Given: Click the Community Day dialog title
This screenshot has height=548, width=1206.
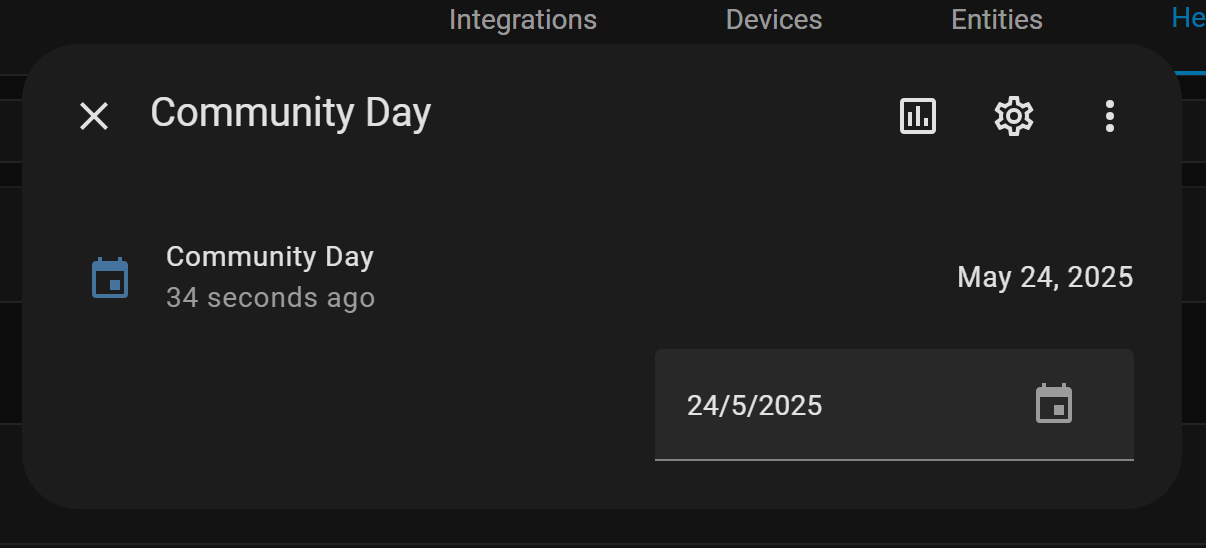Looking at the screenshot, I should pyautogui.click(x=290, y=112).
